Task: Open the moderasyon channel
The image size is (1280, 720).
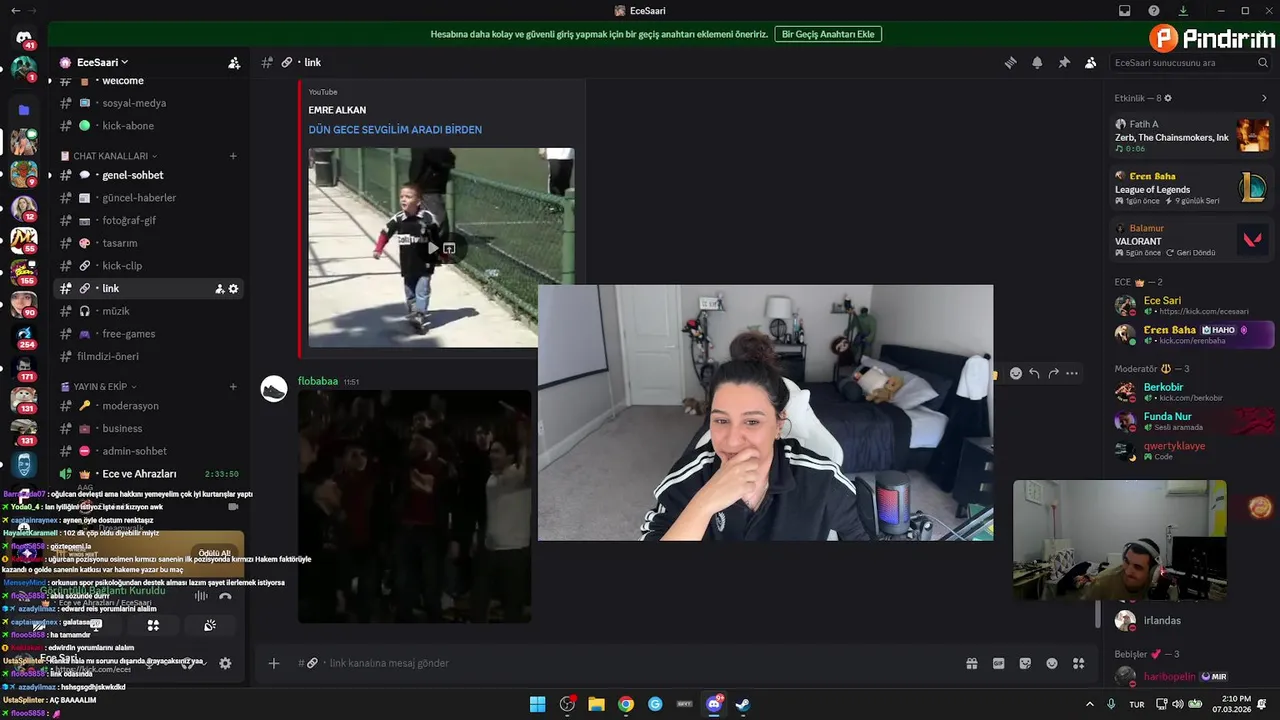Action: tap(149, 406)
